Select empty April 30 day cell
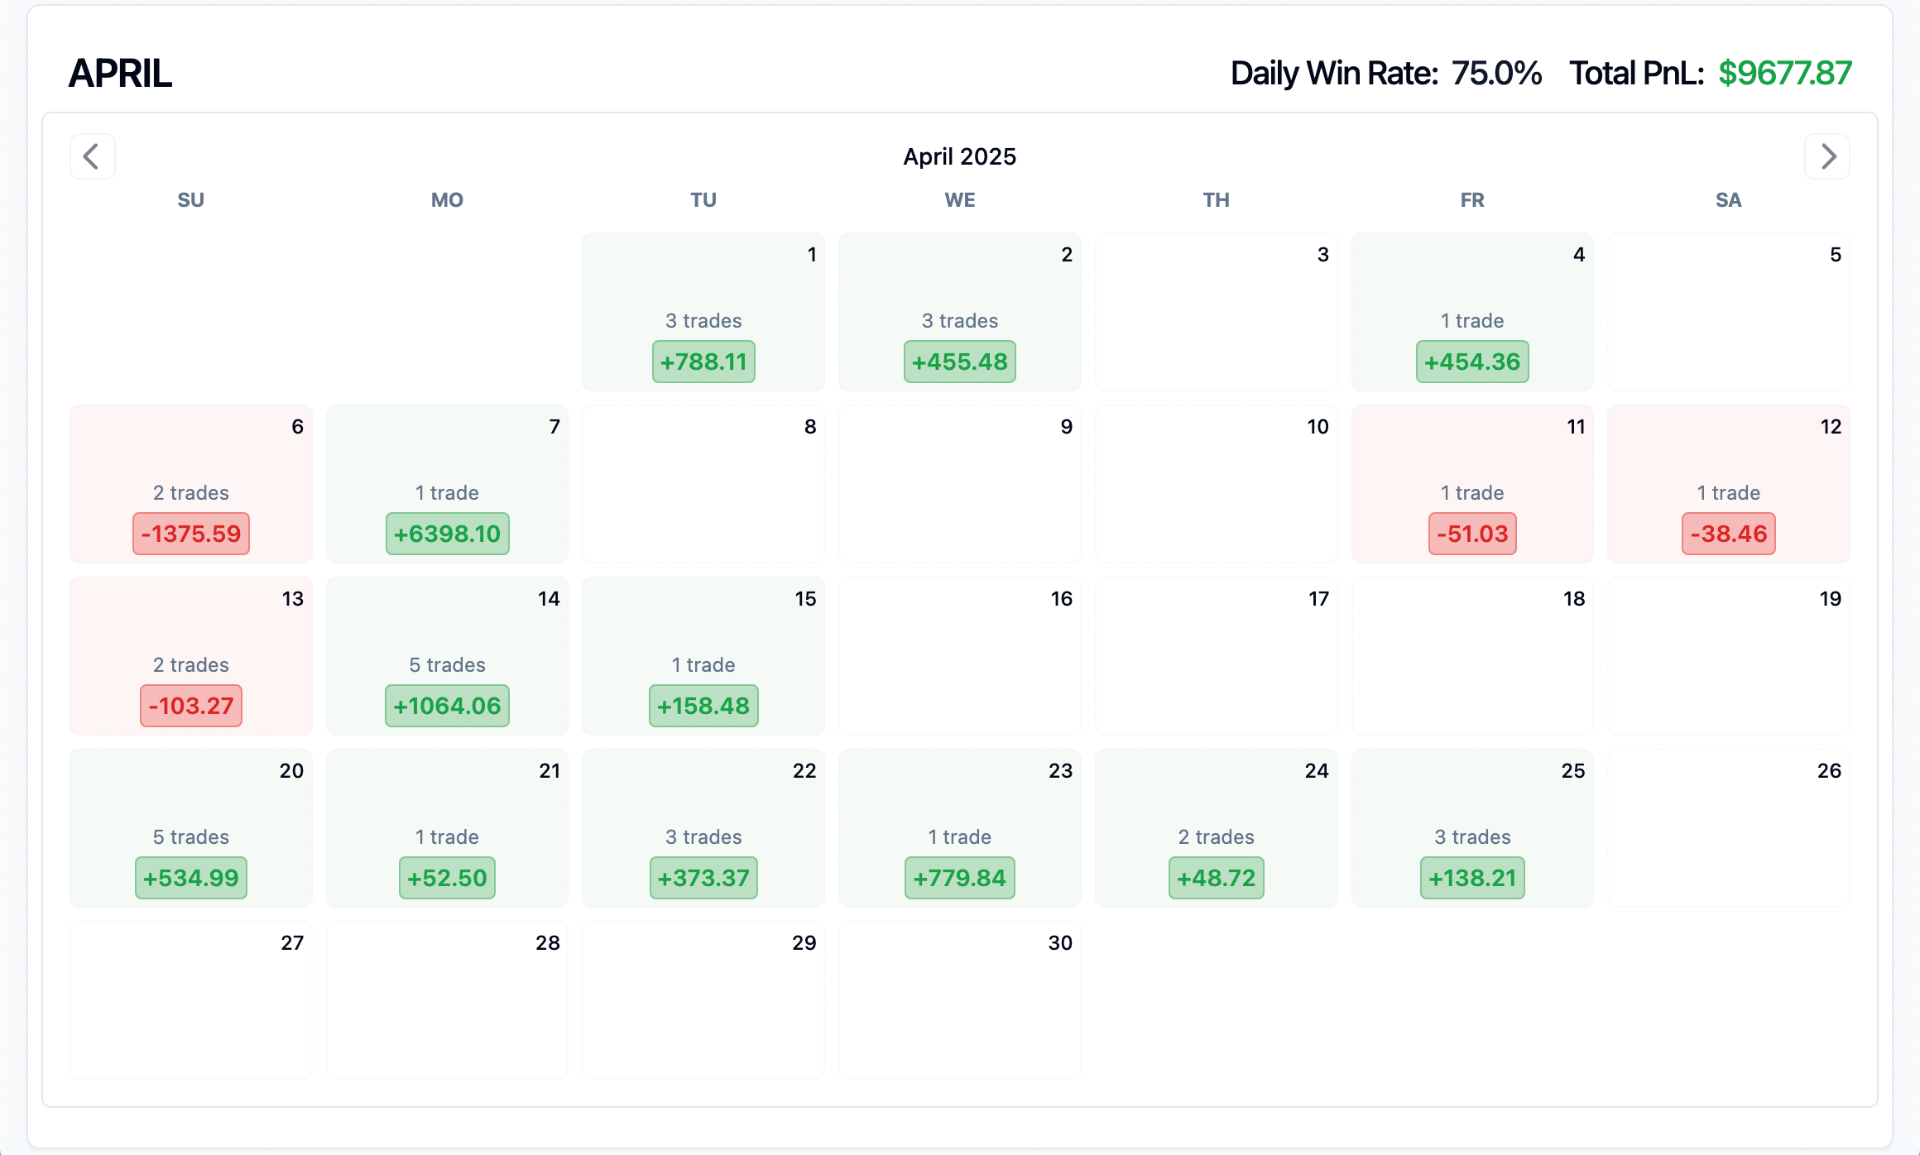The width and height of the screenshot is (1920, 1155). pos(959,1000)
